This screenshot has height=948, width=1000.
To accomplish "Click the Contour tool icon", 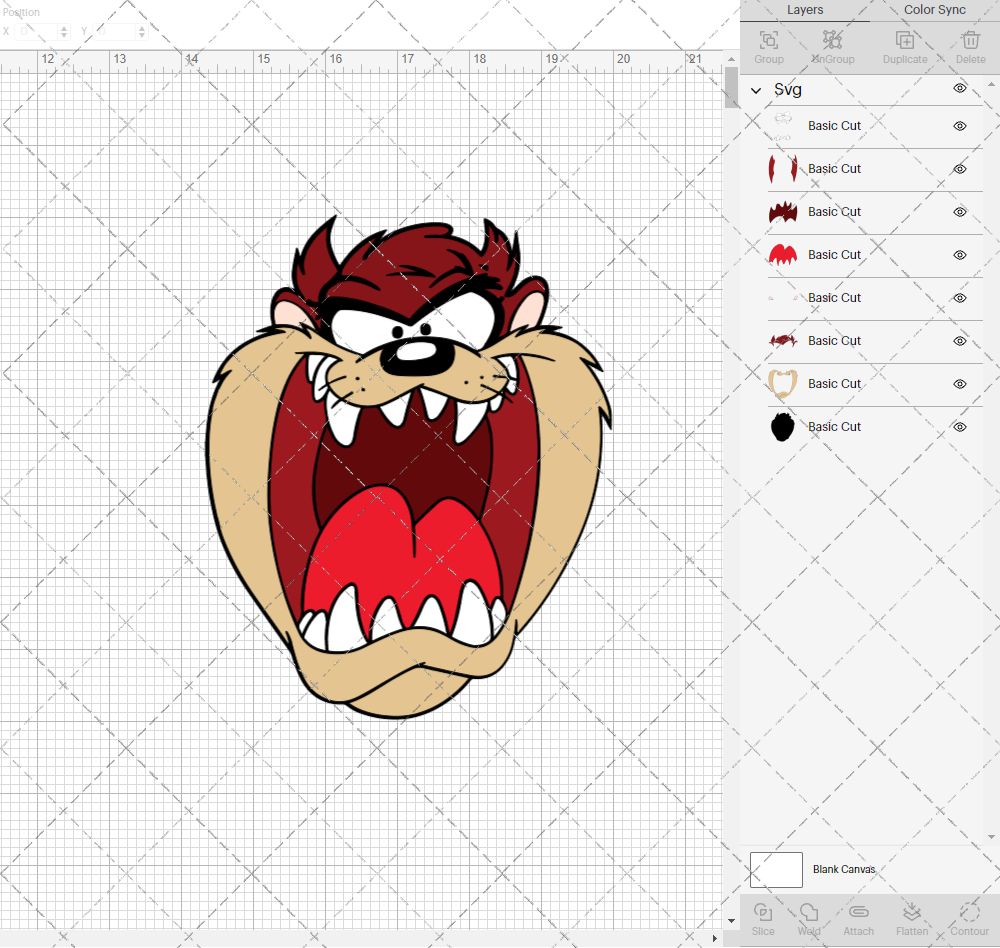I will coord(969,912).
